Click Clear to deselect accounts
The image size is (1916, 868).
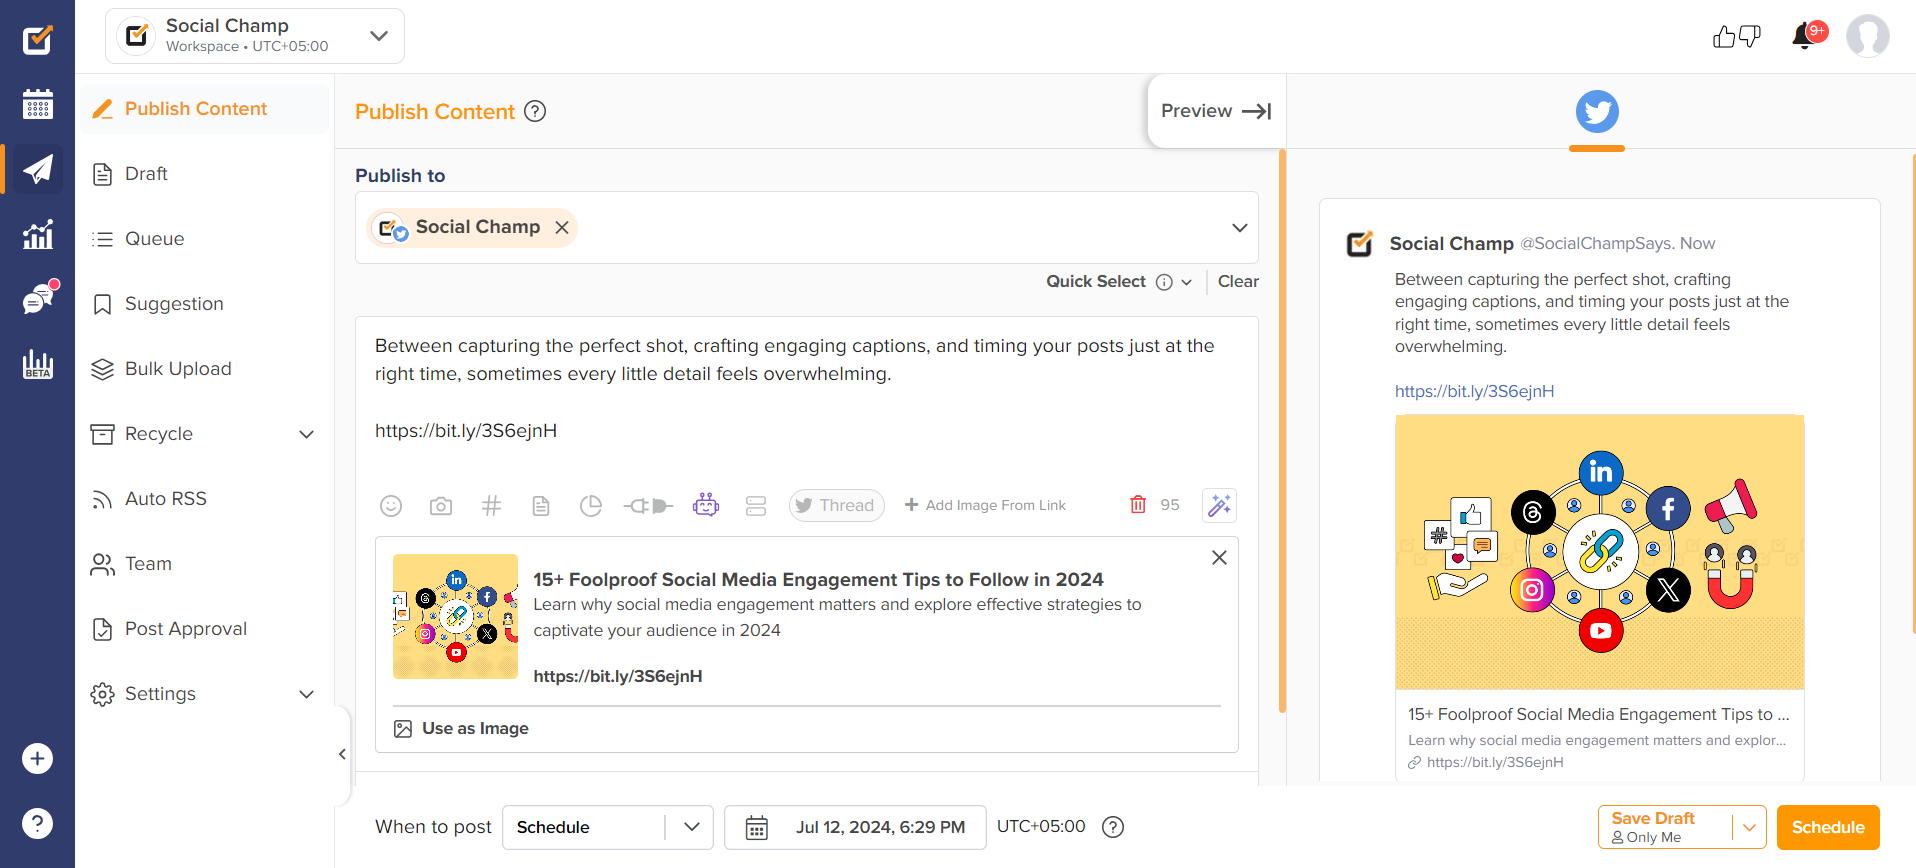pyautogui.click(x=1238, y=282)
